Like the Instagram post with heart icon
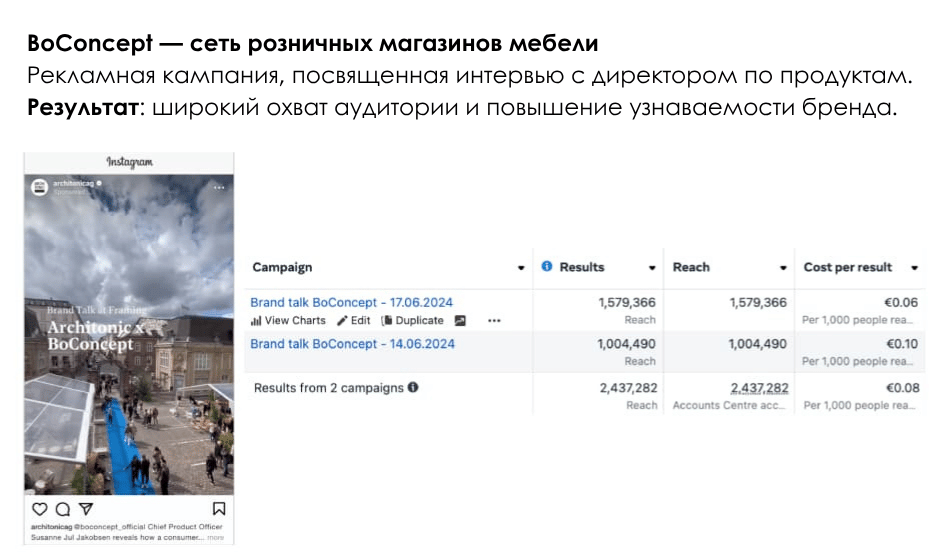The width and height of the screenshot is (940, 555). (x=40, y=509)
